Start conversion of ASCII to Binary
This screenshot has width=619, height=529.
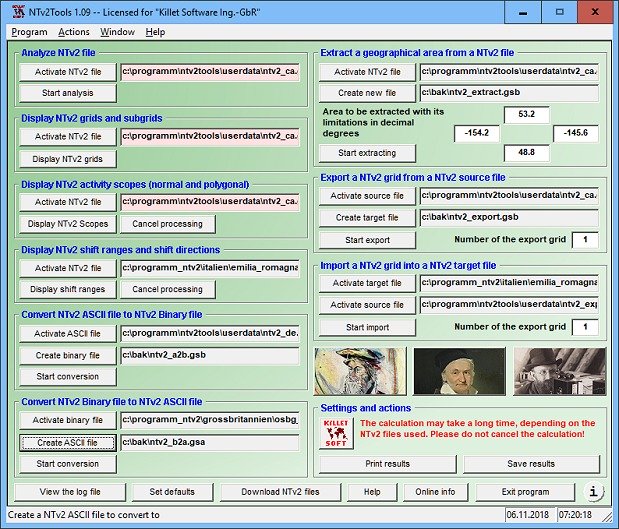[68, 377]
